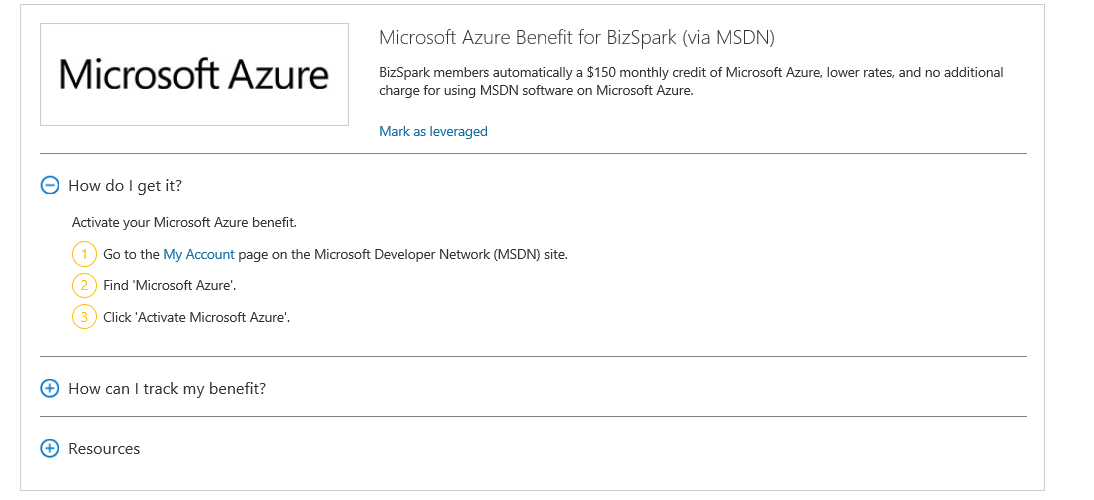1094x500 pixels.
Task: Click the 'Go to the' text in step one
Action: (x=131, y=255)
